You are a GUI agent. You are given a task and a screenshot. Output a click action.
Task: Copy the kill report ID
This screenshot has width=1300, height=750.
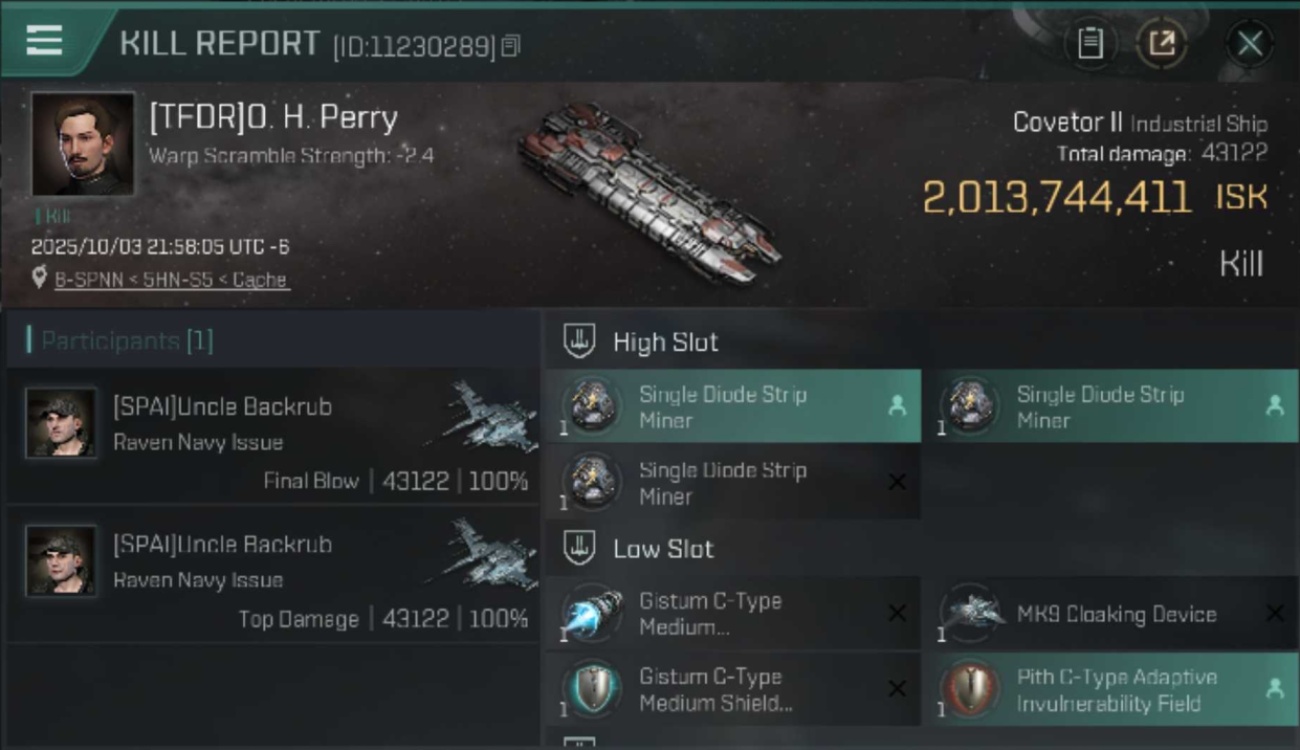click(511, 45)
